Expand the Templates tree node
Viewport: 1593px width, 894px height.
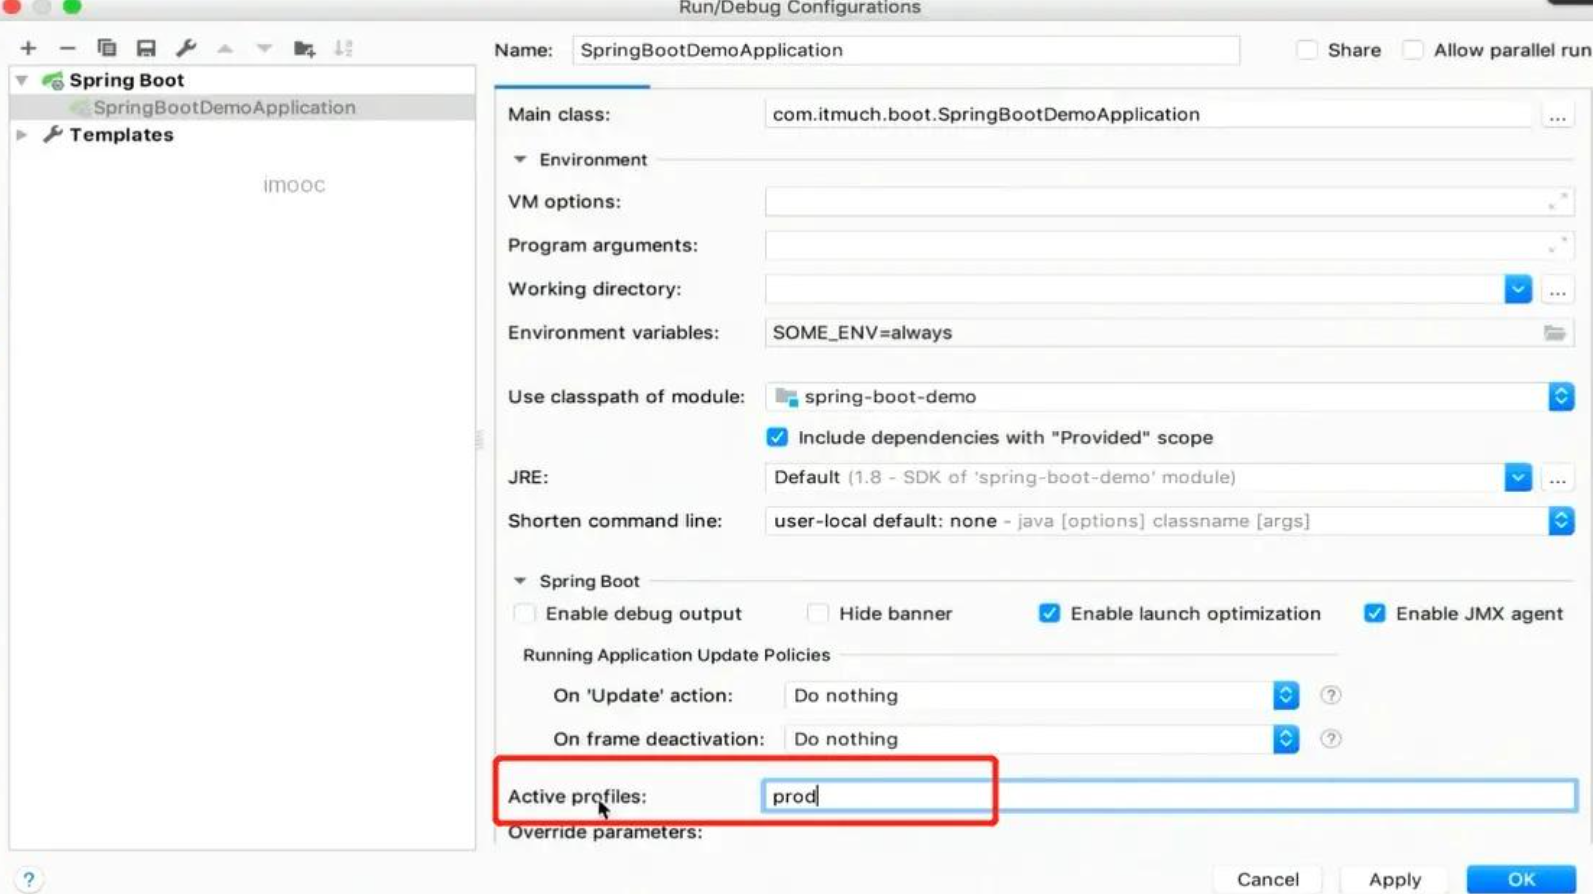tap(22, 135)
